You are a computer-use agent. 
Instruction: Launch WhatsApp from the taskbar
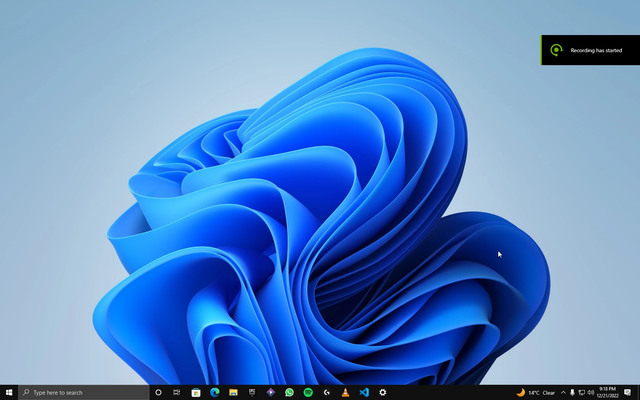click(x=289, y=392)
